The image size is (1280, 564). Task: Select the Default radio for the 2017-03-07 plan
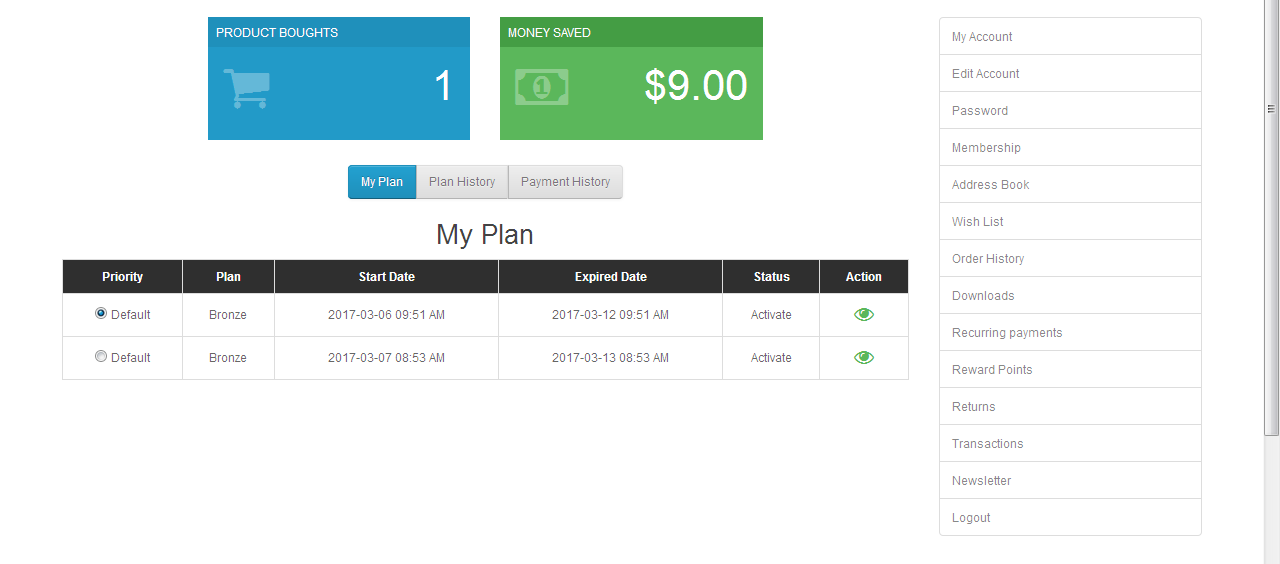[x=101, y=356]
